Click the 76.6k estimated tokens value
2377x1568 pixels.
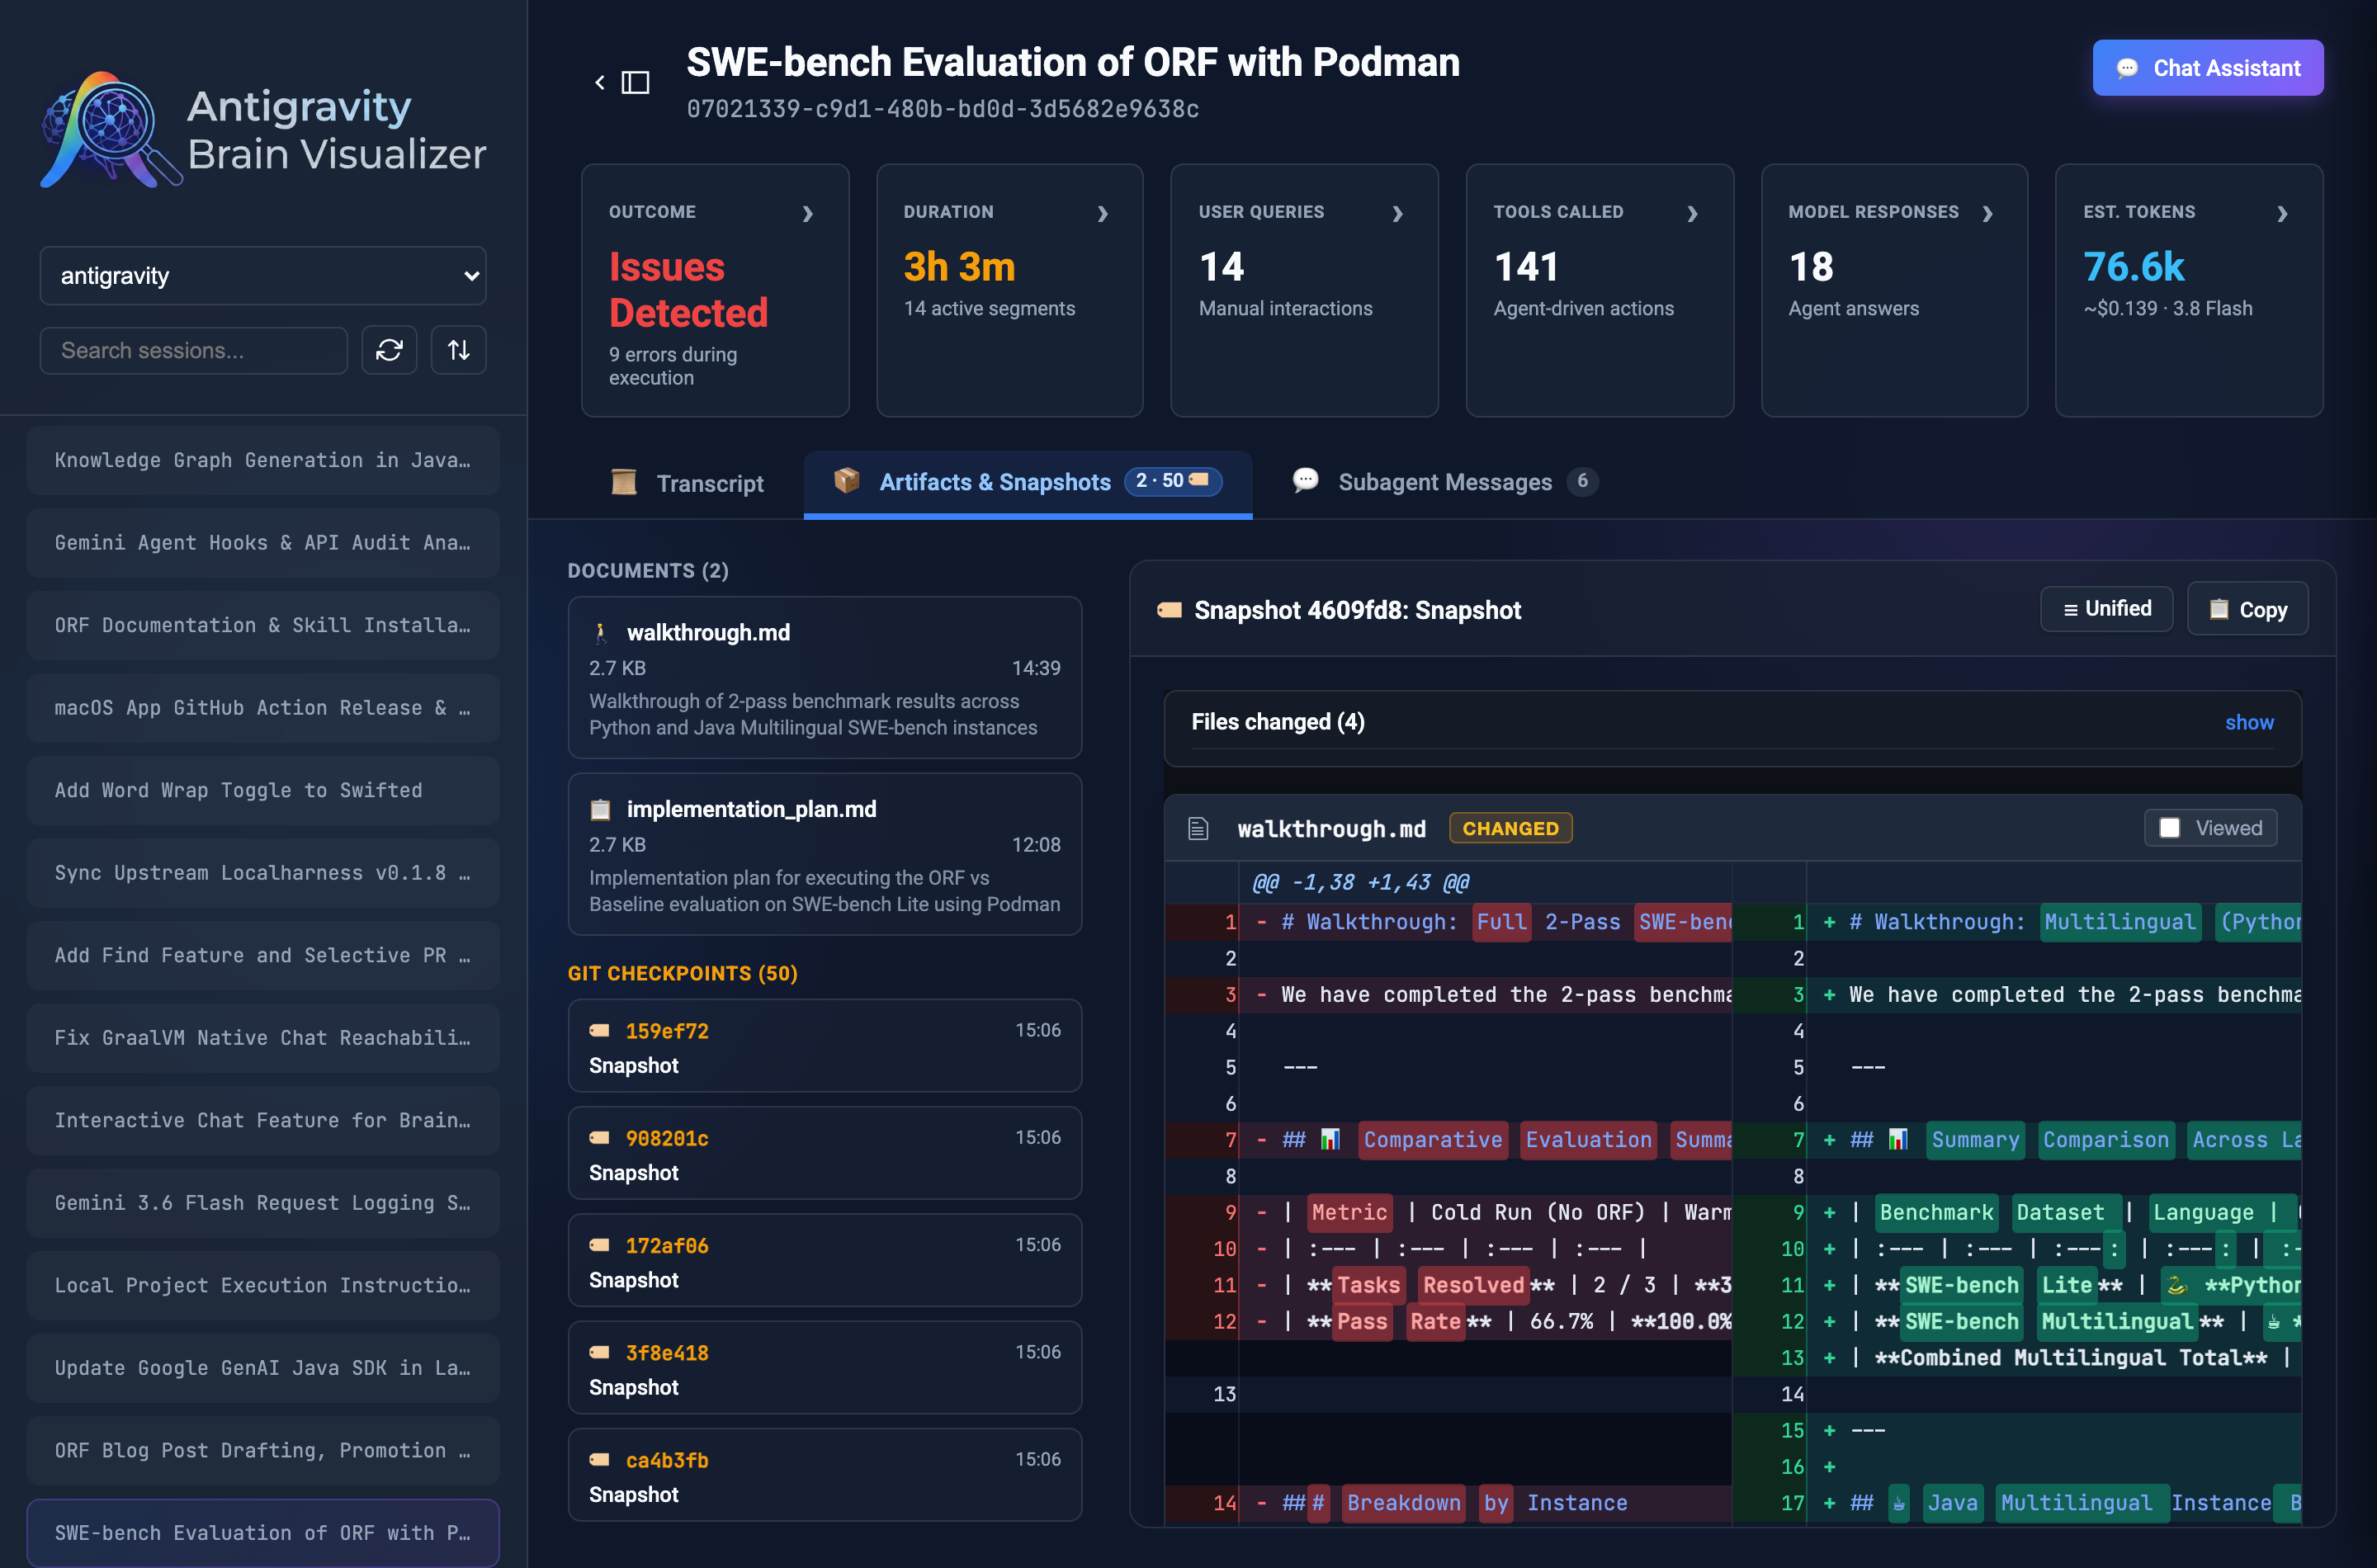click(2134, 266)
